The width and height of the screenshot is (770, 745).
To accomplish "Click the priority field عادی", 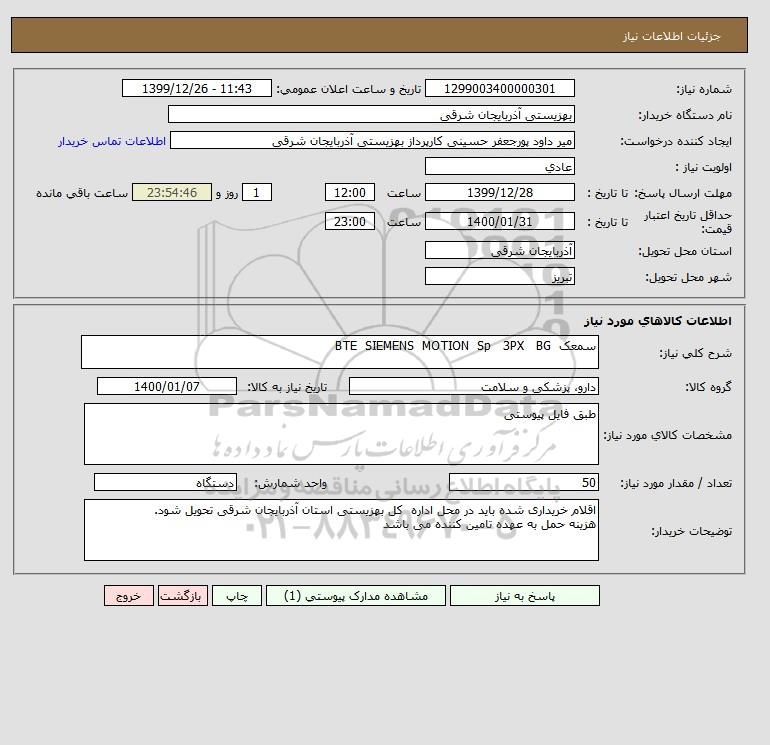I will (x=499, y=166).
